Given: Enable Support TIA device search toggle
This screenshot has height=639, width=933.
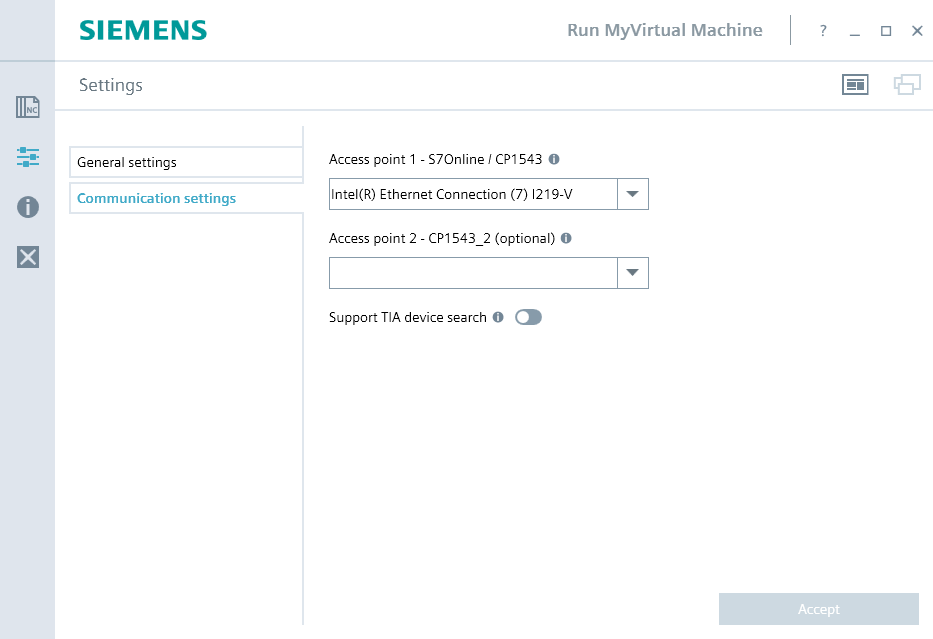Looking at the screenshot, I should [x=528, y=317].
